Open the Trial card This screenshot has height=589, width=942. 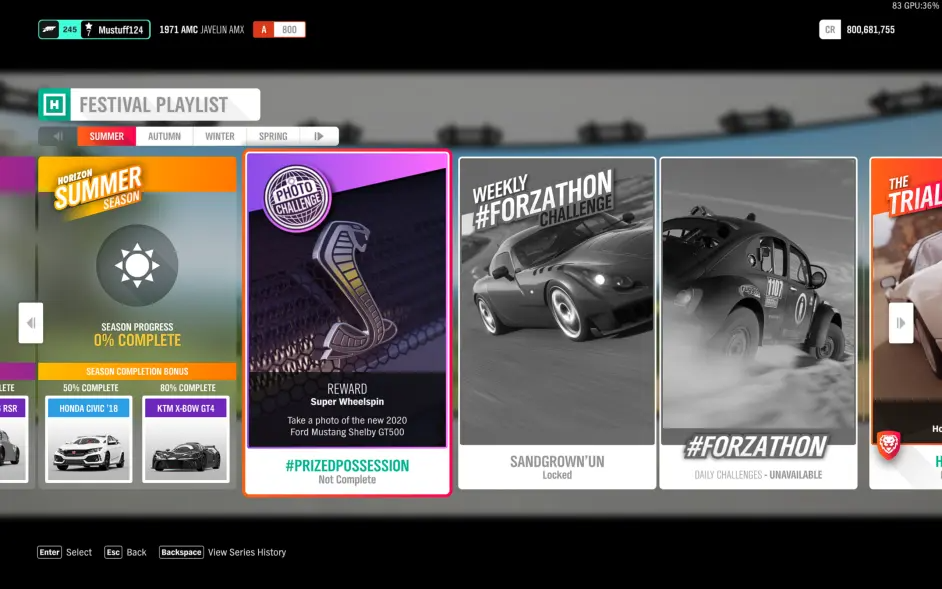click(x=906, y=323)
